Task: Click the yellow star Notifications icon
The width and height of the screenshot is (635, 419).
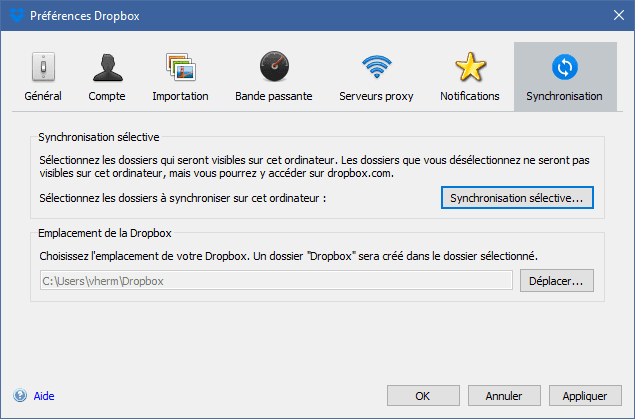Action: click(x=469, y=67)
